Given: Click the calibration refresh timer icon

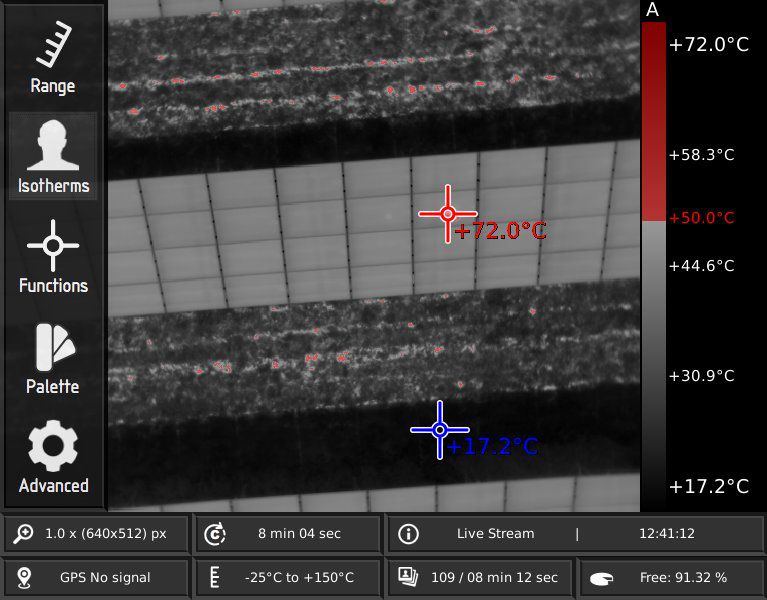Looking at the screenshot, I should click(x=214, y=533).
